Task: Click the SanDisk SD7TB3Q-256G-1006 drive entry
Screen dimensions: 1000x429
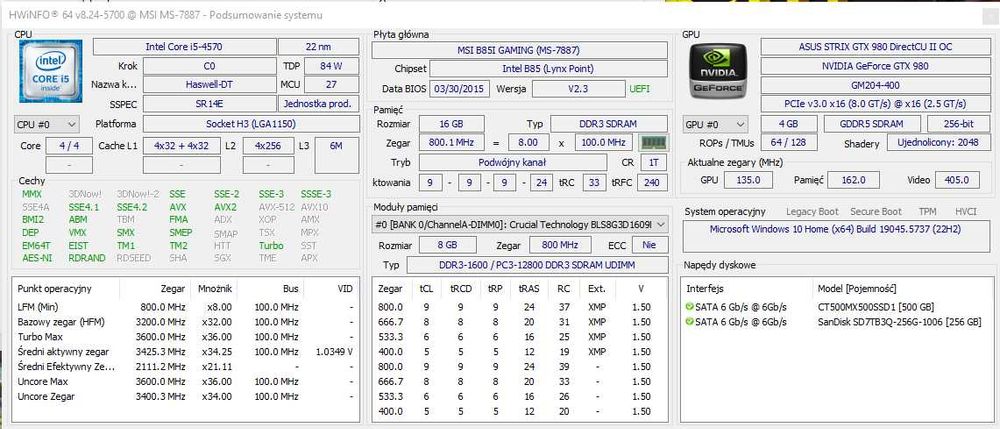Action: tap(899, 322)
